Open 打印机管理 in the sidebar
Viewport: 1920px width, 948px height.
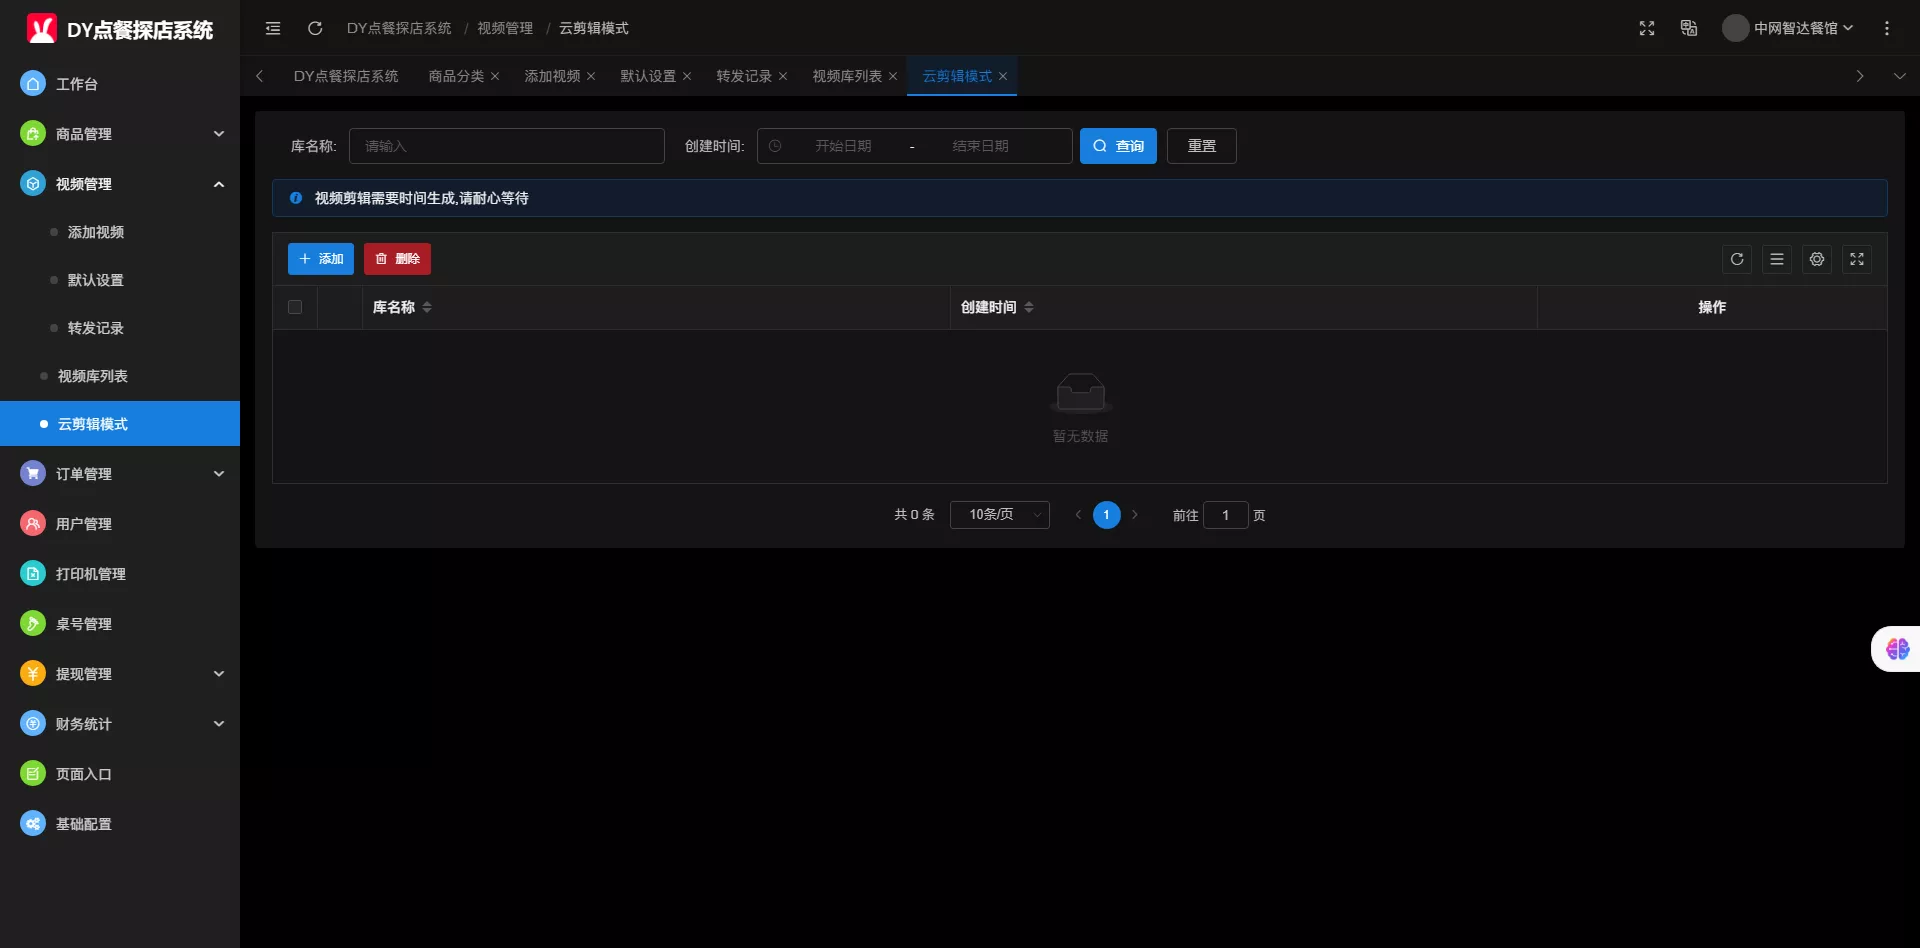tap(91, 574)
